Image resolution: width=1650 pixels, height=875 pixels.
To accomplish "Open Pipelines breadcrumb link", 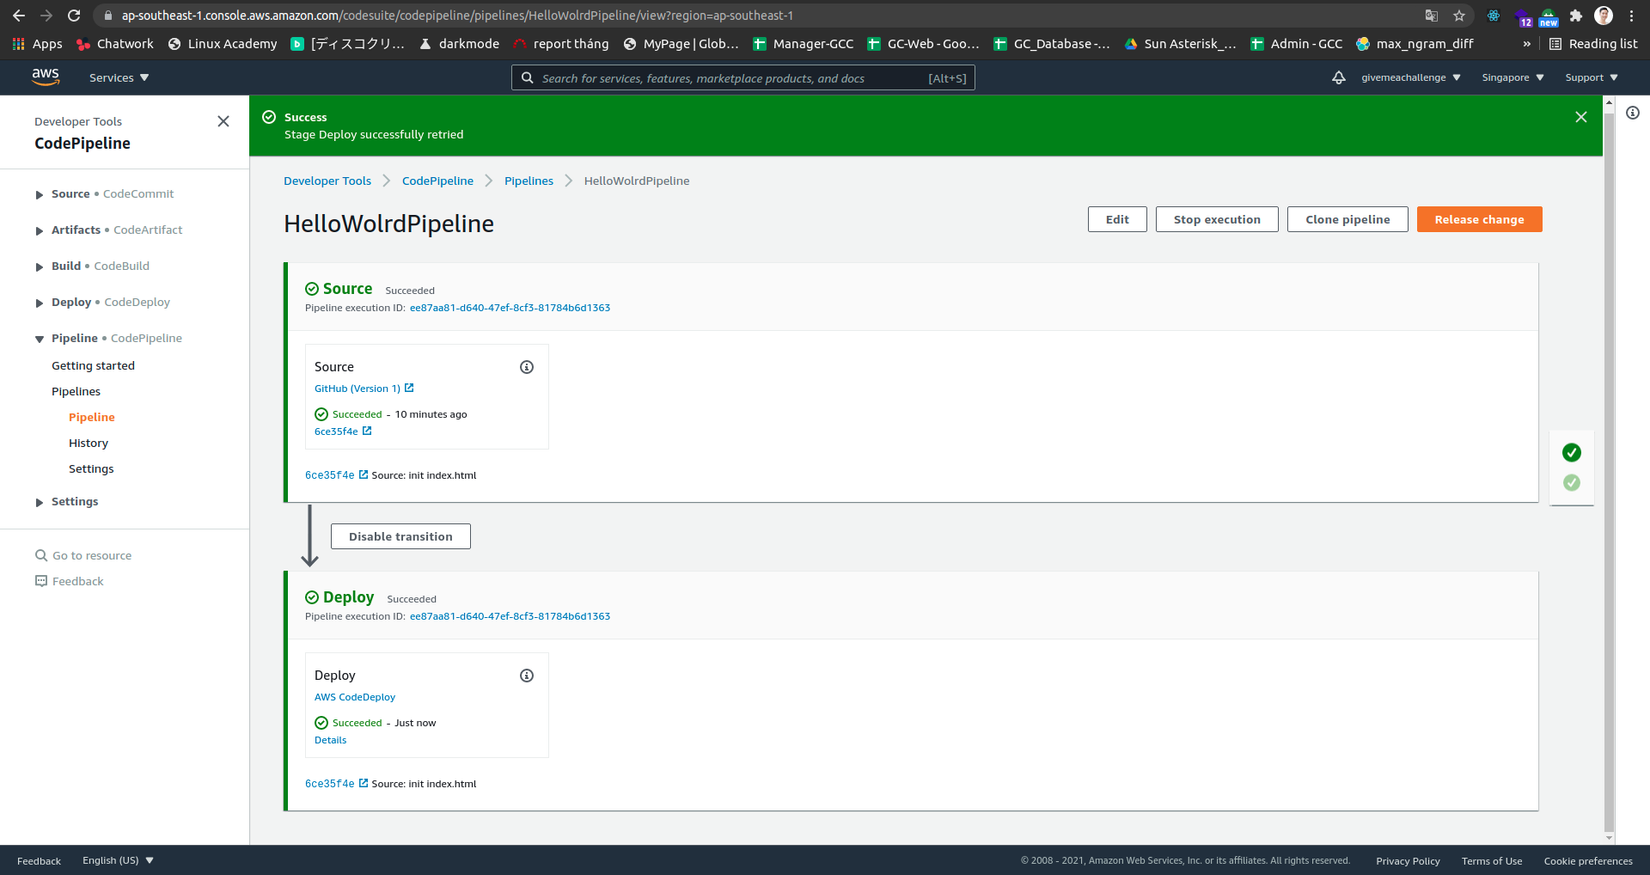I will pos(529,181).
